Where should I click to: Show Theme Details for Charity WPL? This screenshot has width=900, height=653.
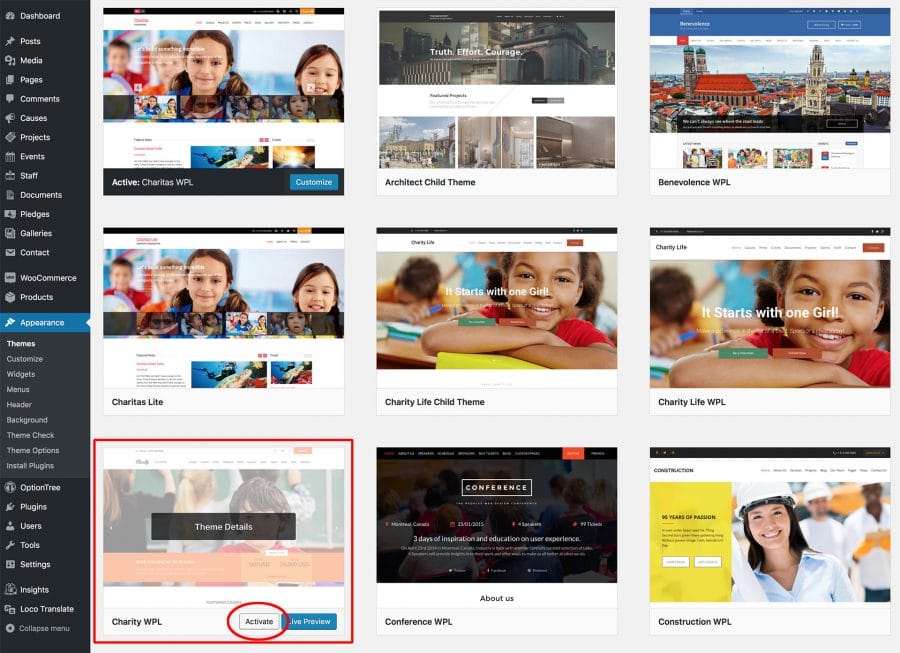223,527
